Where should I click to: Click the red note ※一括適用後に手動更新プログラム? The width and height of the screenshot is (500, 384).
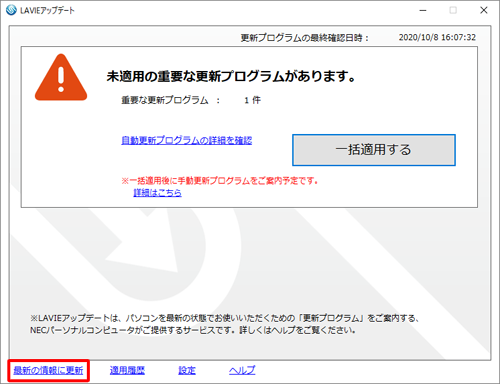pyautogui.click(x=220, y=181)
